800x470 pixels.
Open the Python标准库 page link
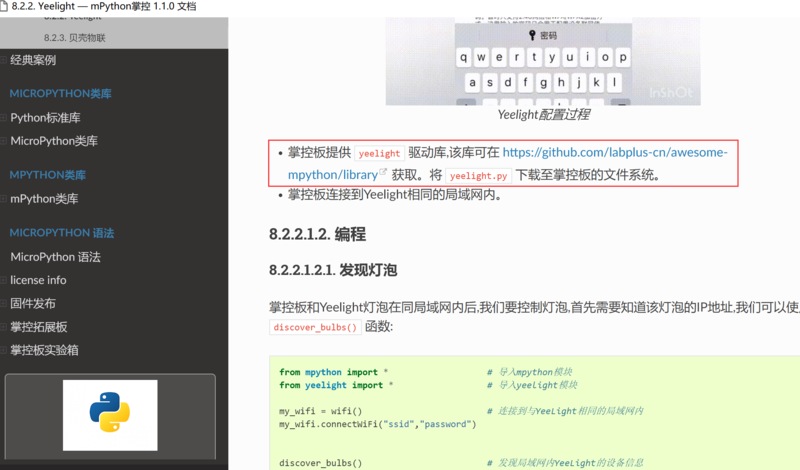point(45,117)
